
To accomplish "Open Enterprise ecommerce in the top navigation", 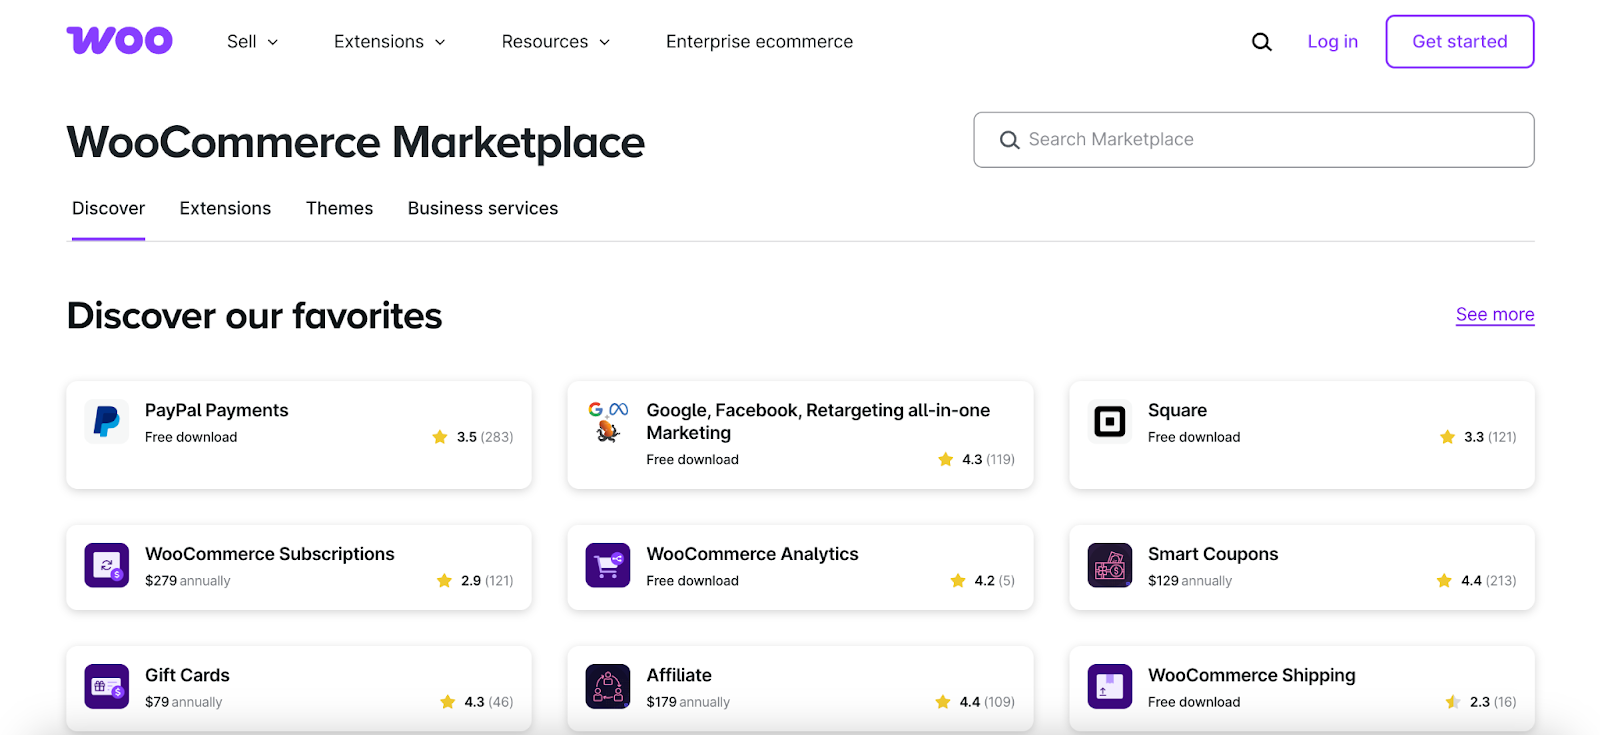I will click(x=760, y=42).
